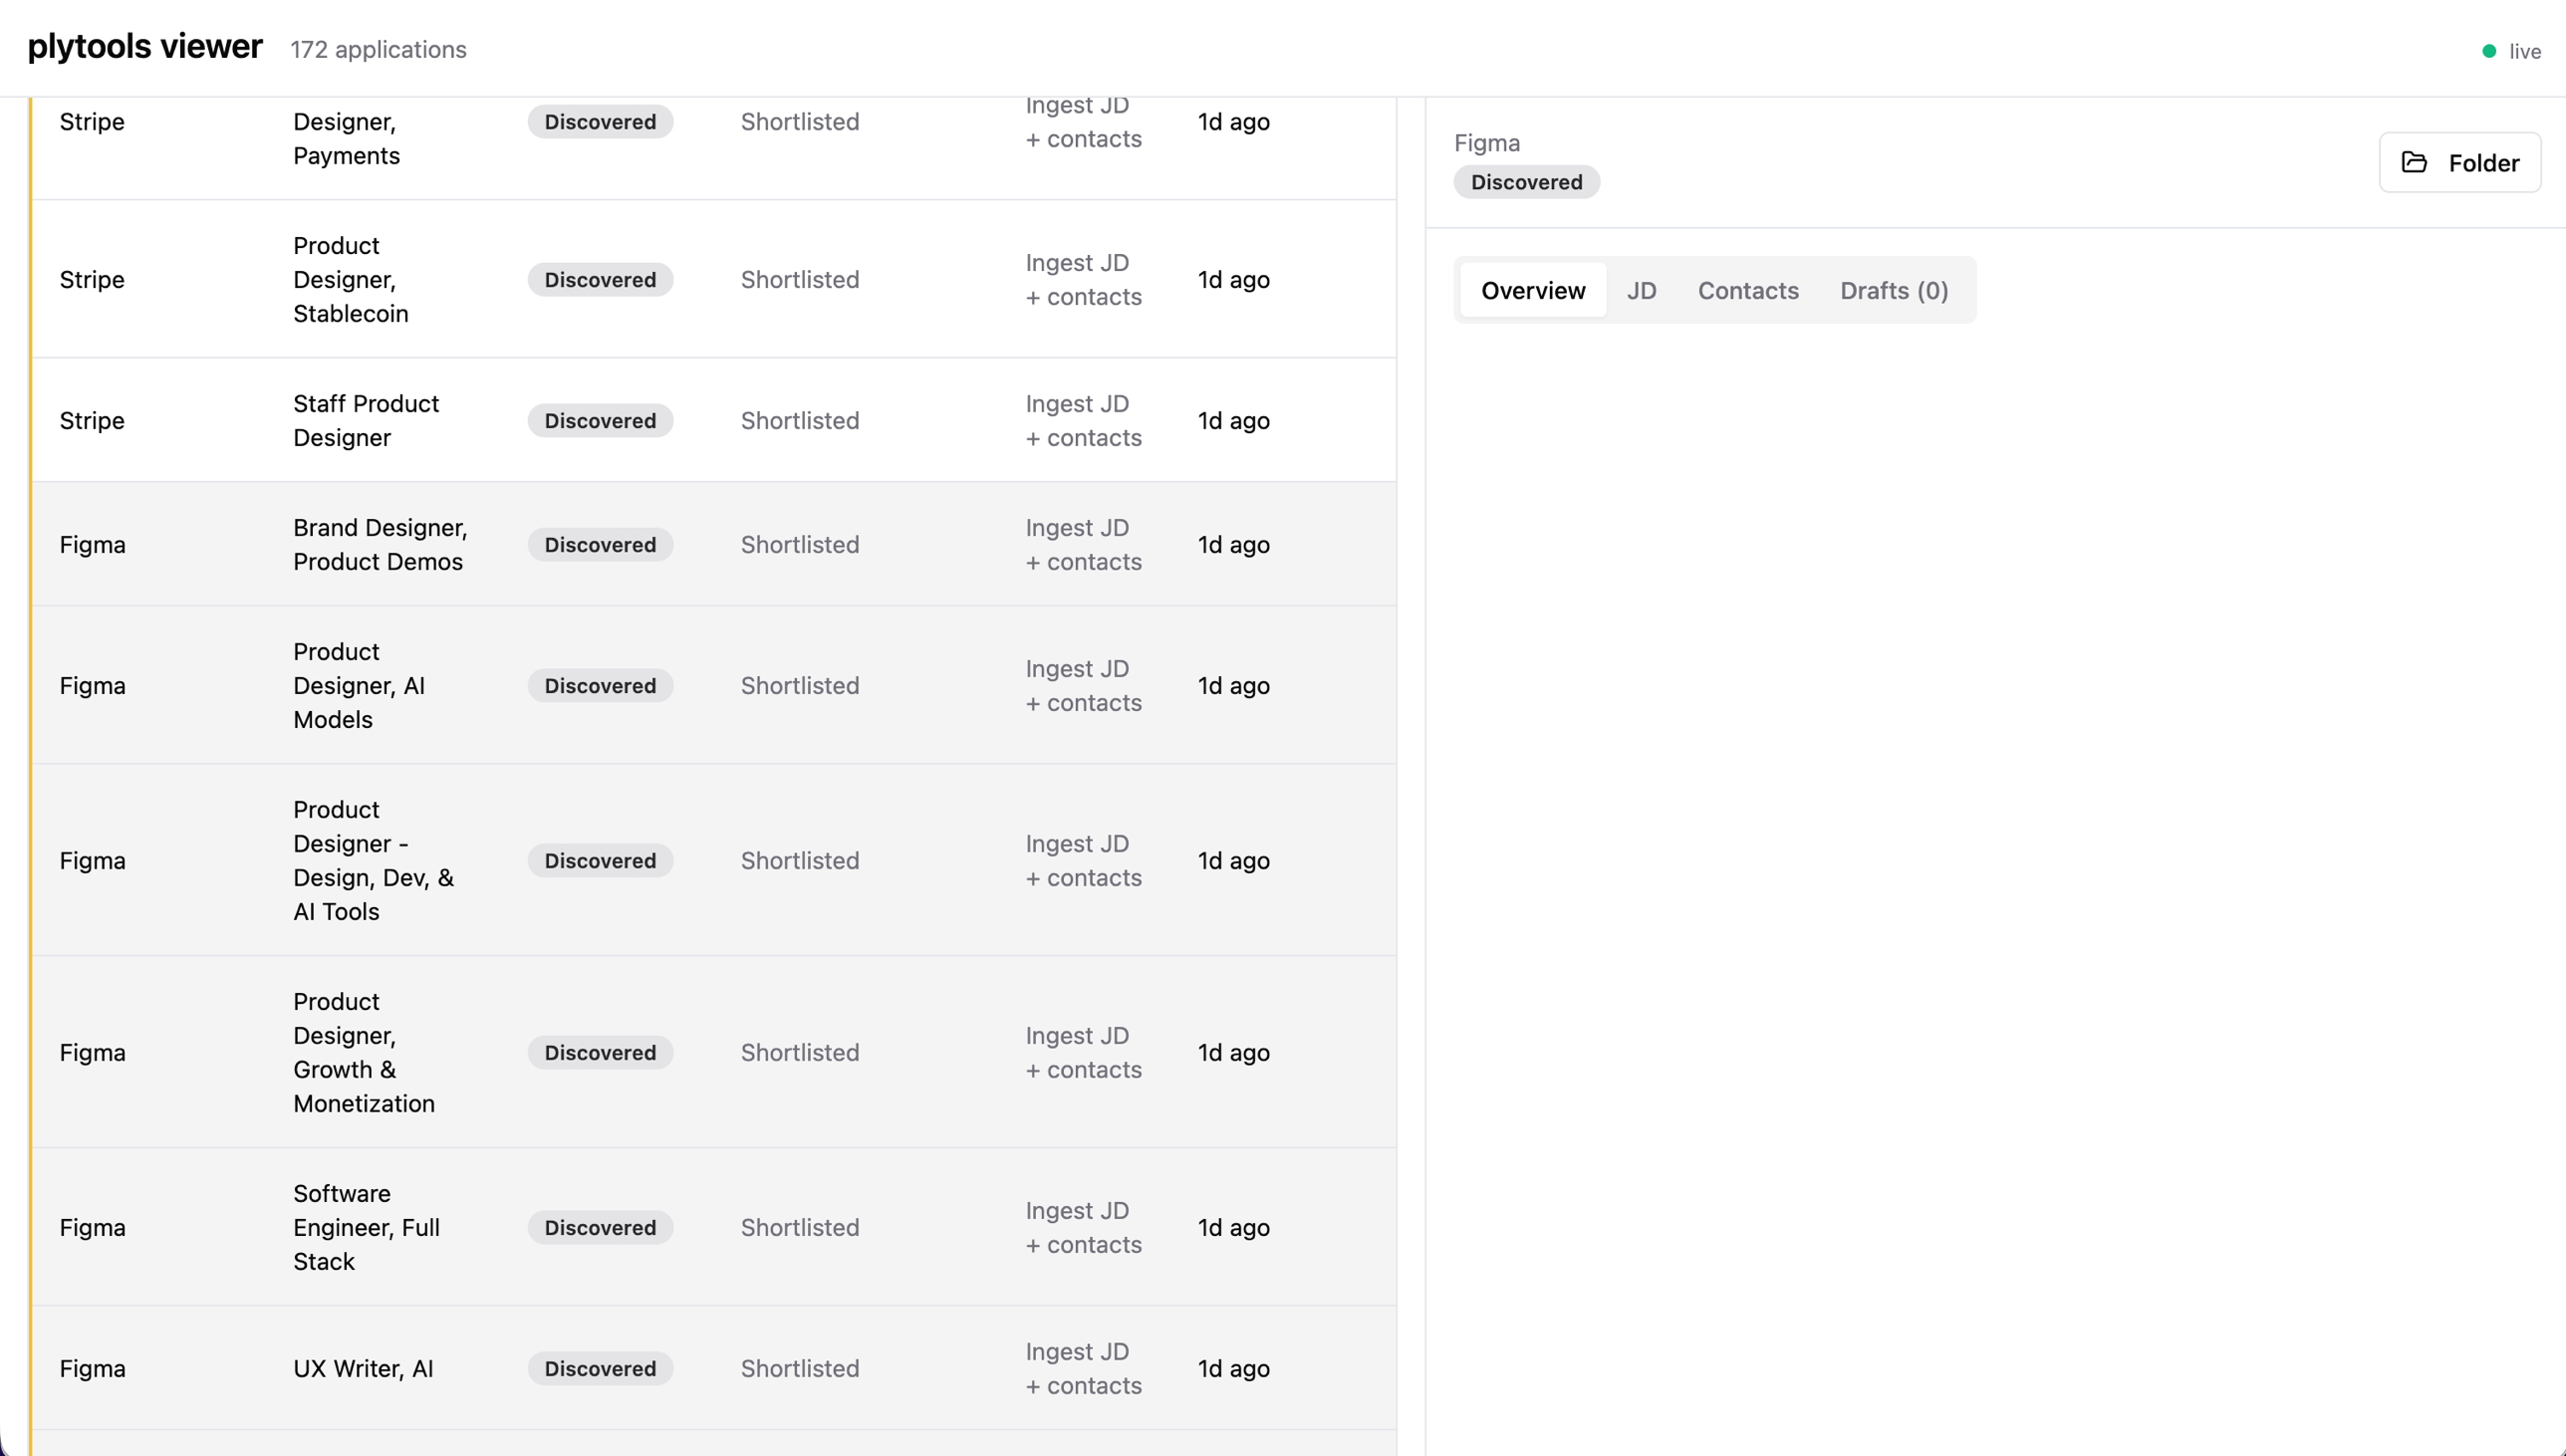Open the Contacts tab
2566x1456 pixels.
(1747, 290)
